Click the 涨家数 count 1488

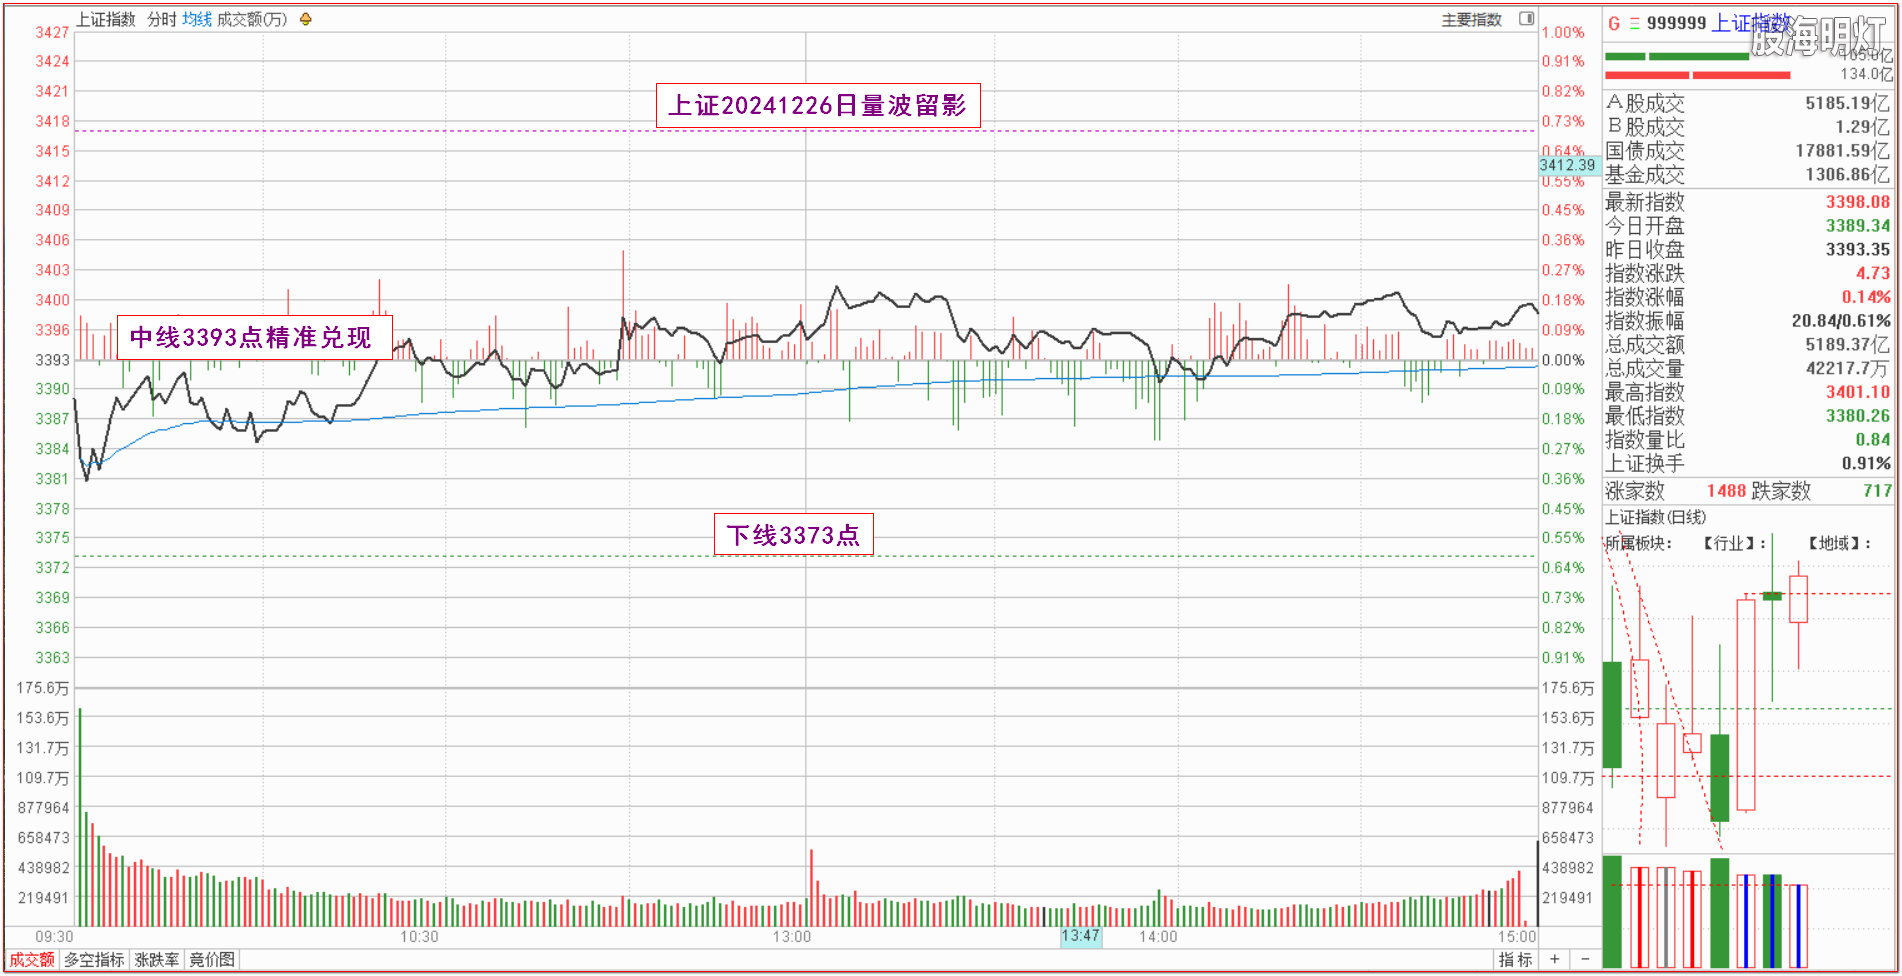point(1726,491)
